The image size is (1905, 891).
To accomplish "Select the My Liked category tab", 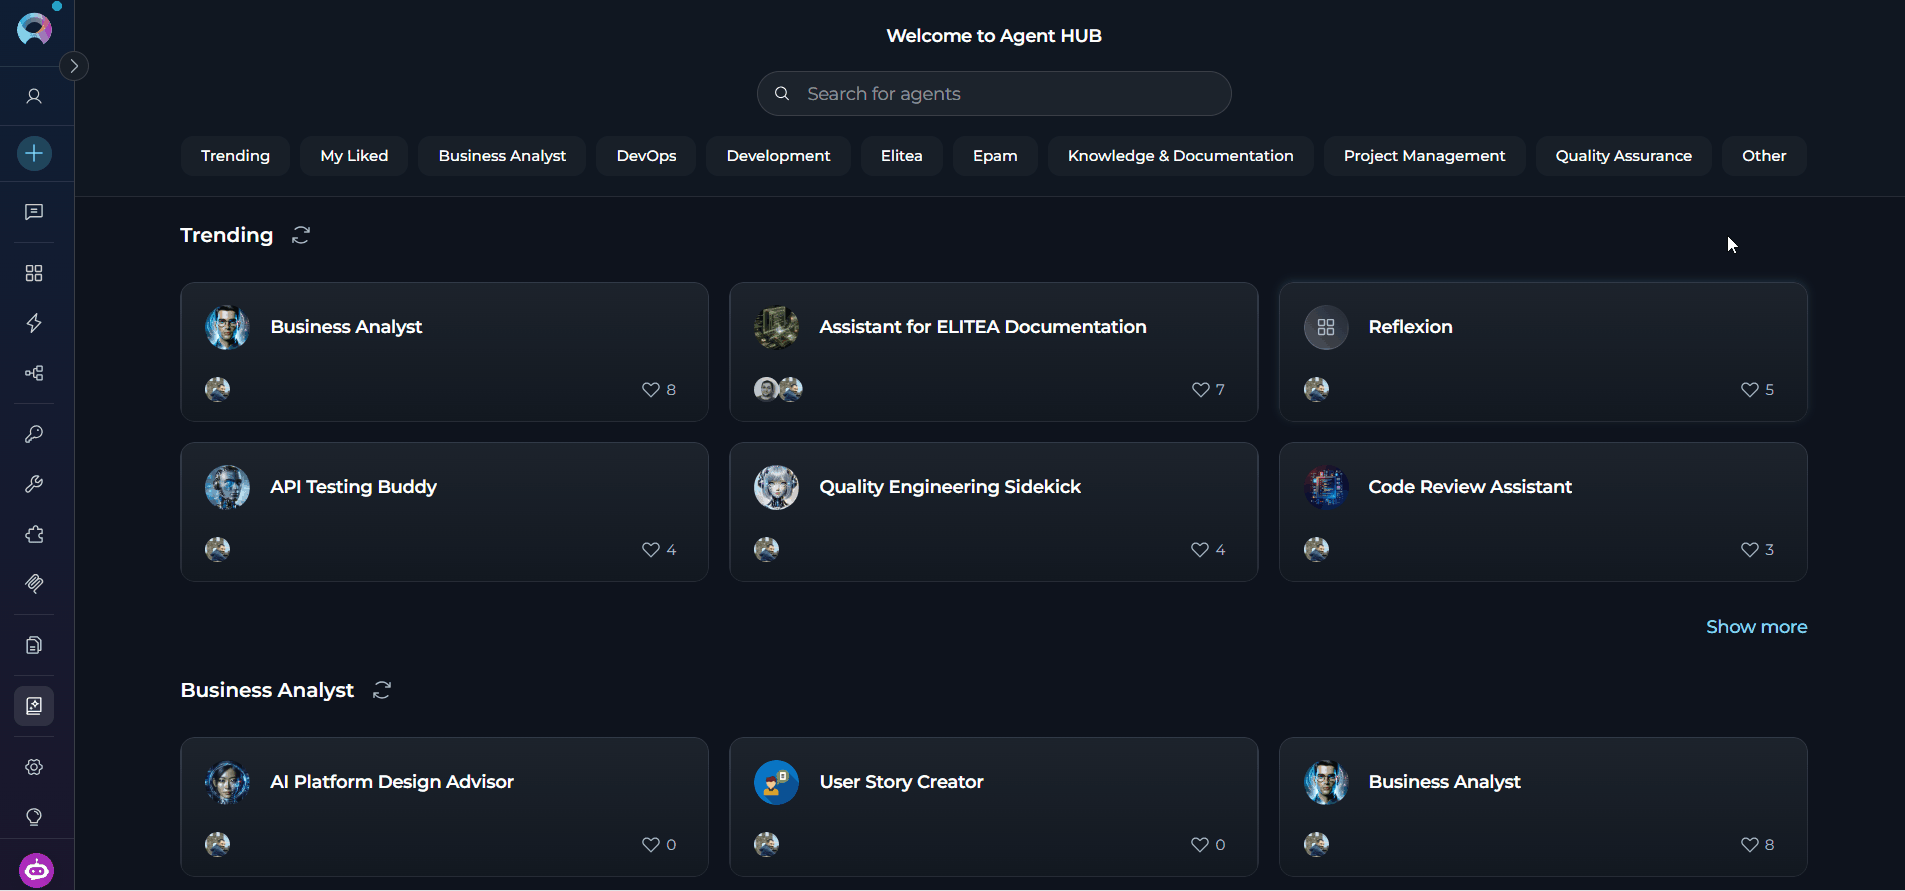I will click(x=354, y=156).
